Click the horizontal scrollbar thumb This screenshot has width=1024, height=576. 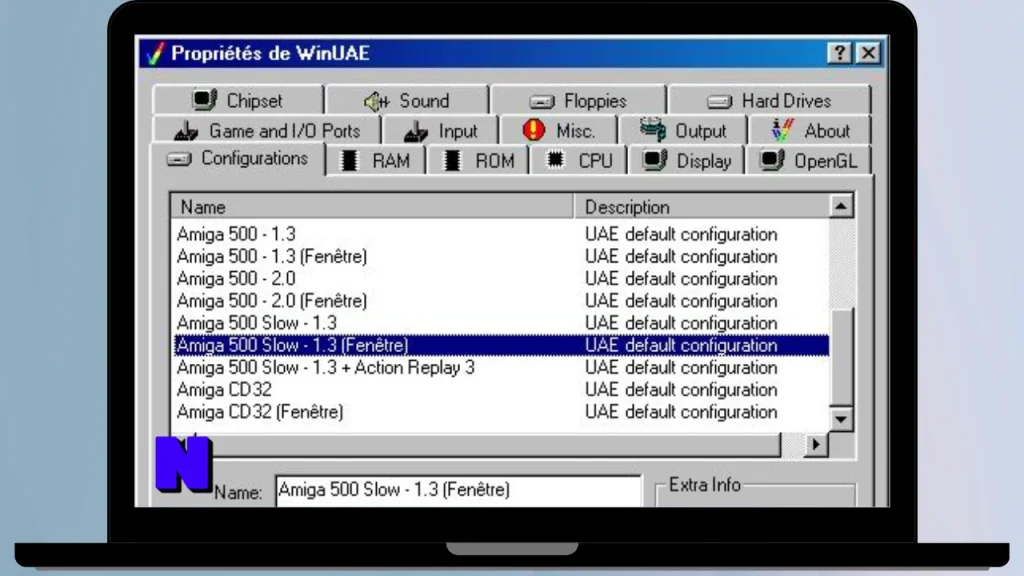[495, 445]
